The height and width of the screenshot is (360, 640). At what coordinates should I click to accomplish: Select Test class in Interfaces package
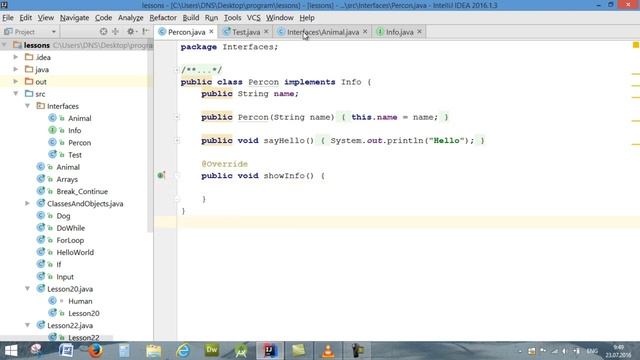point(75,155)
